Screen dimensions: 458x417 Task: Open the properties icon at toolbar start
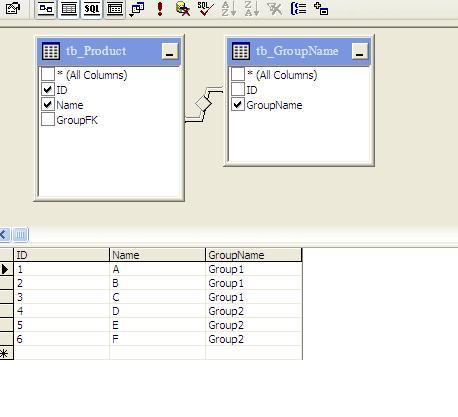[13, 8]
